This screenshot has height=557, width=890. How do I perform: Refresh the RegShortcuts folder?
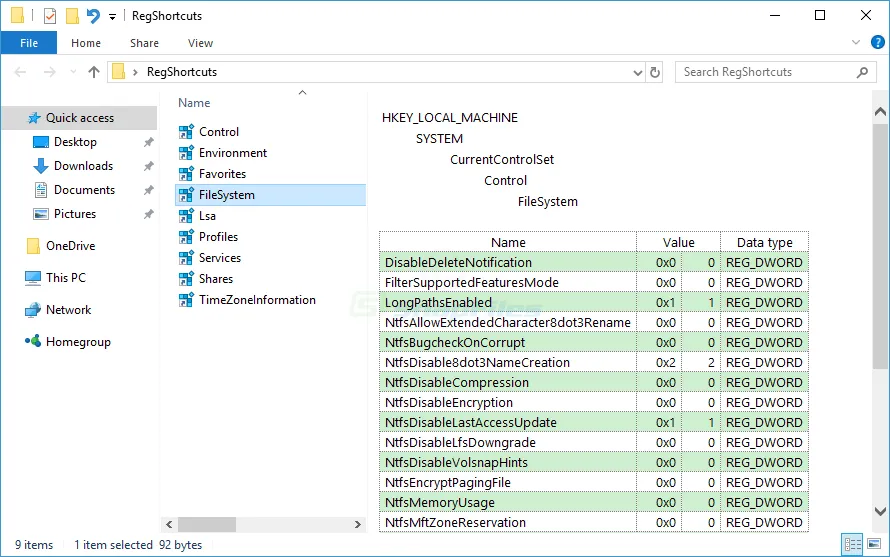(654, 73)
